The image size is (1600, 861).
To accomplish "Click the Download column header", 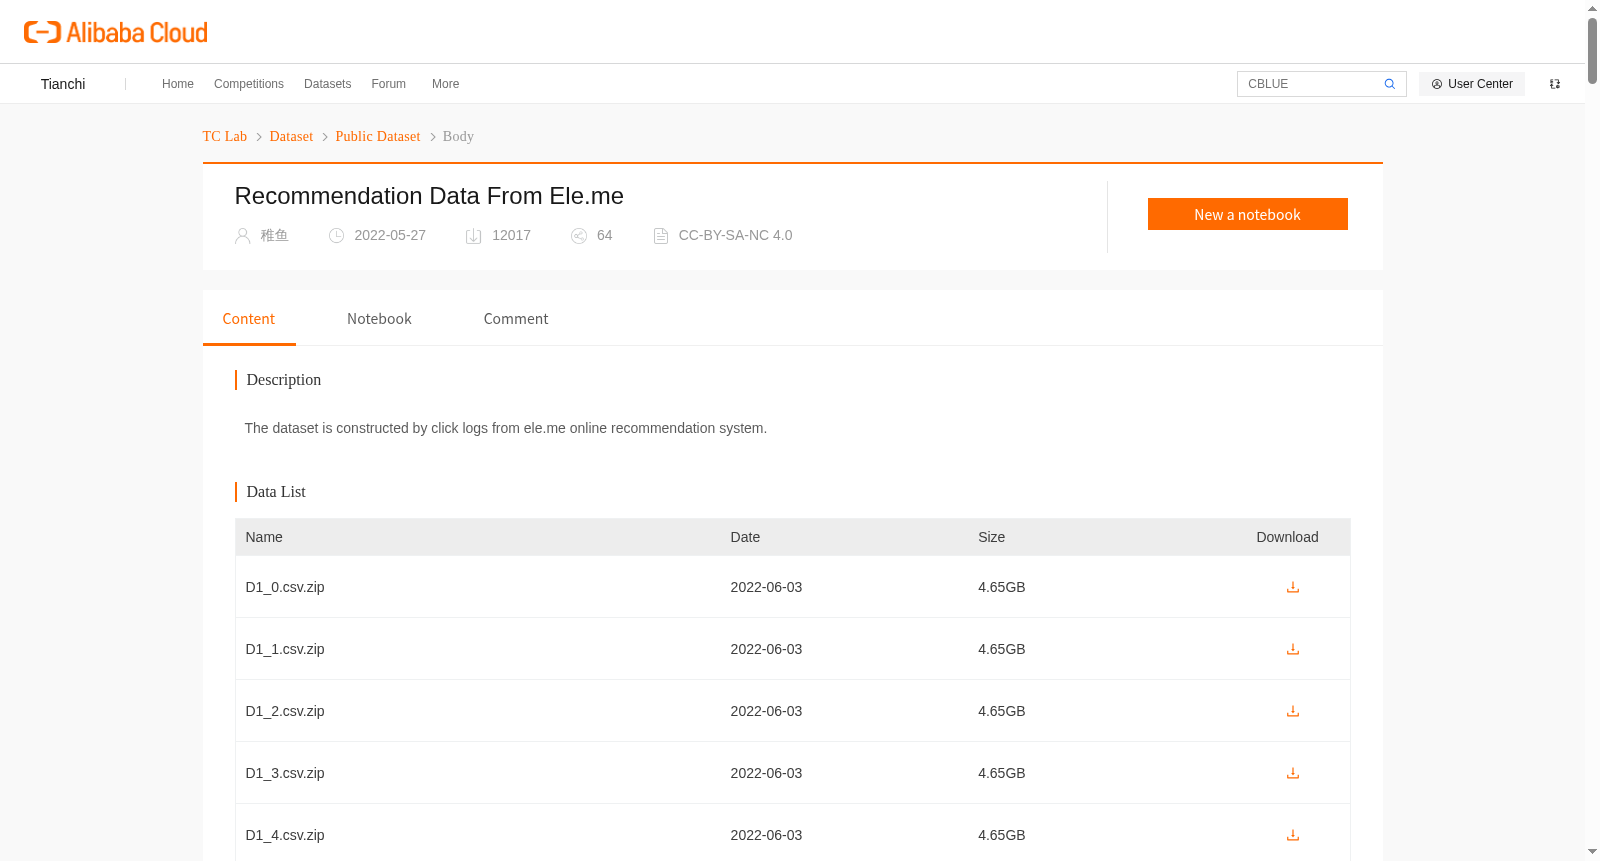I will tap(1288, 537).
